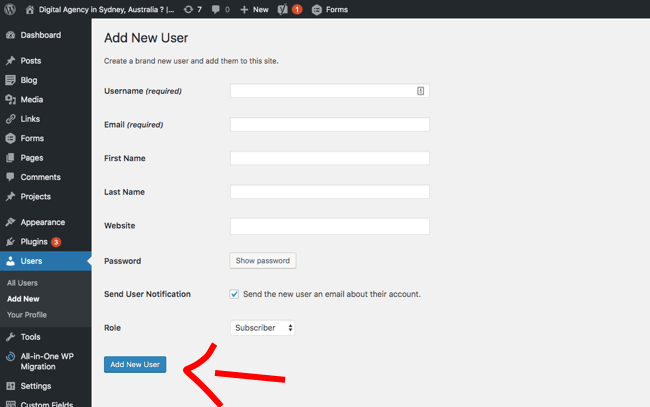
Task: Click Projects pin icon in sidebar
Action: pos(10,196)
